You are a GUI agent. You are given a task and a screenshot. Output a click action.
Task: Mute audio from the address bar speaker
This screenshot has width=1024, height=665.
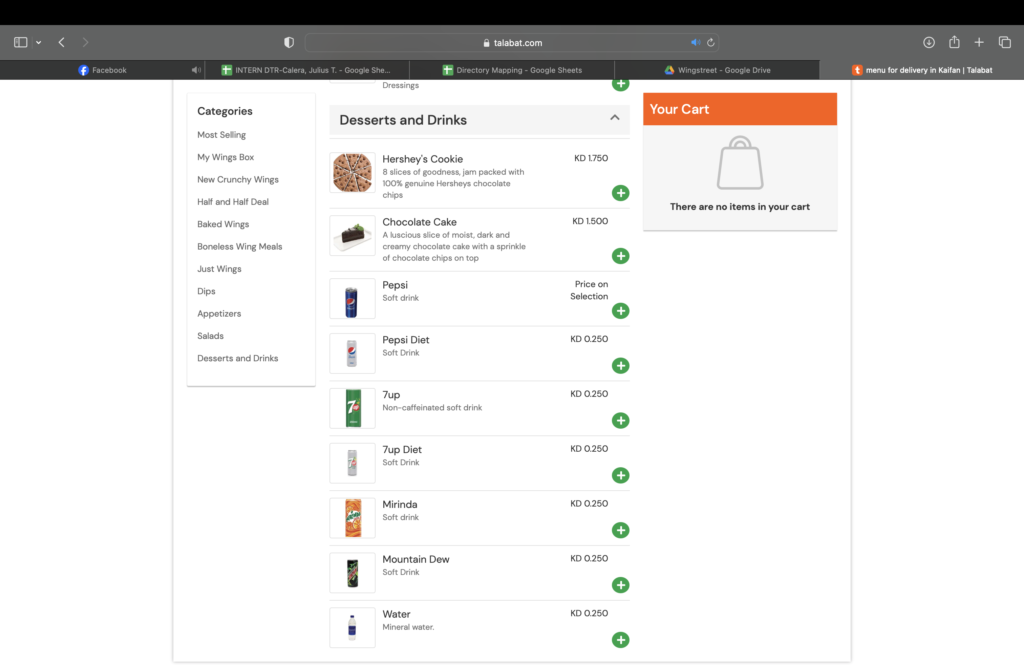pos(695,43)
